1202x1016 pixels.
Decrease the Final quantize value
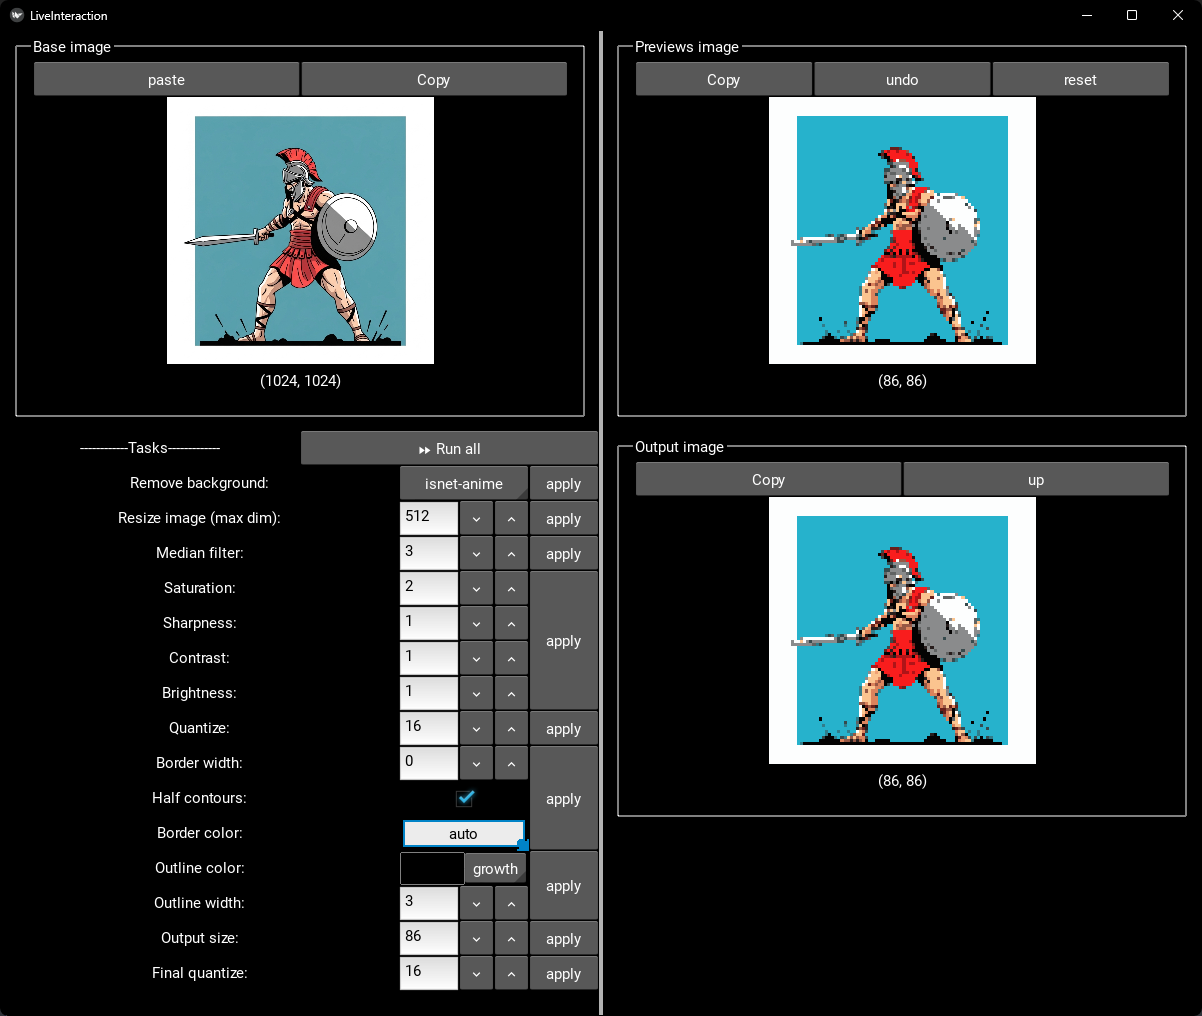click(x=476, y=974)
